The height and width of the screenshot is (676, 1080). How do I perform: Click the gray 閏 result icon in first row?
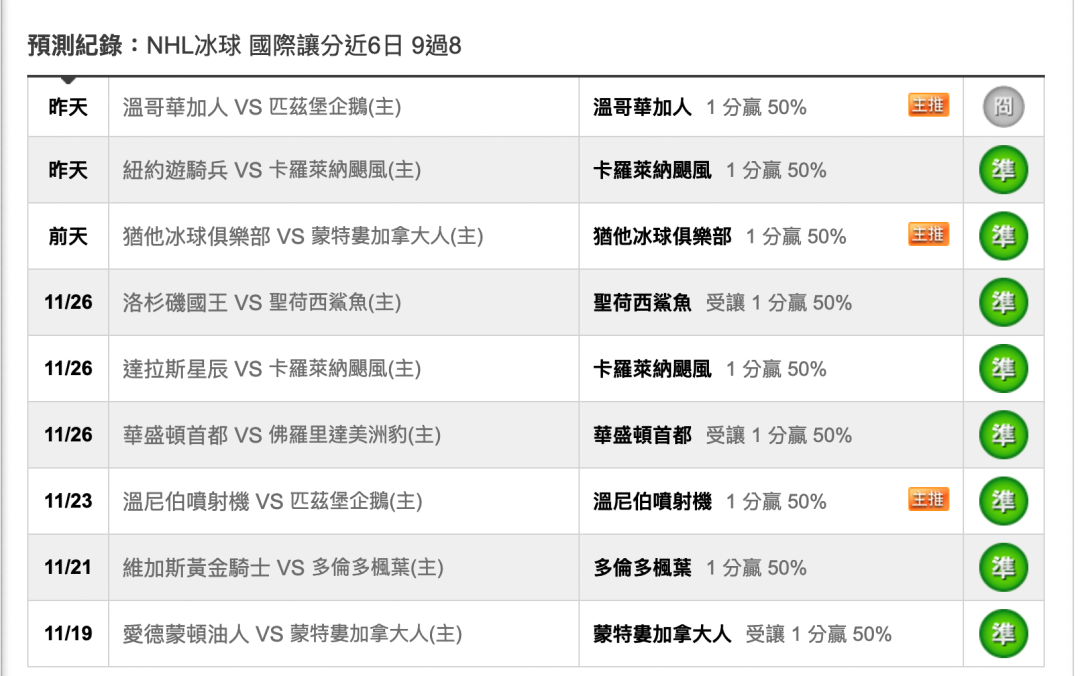coord(1004,107)
